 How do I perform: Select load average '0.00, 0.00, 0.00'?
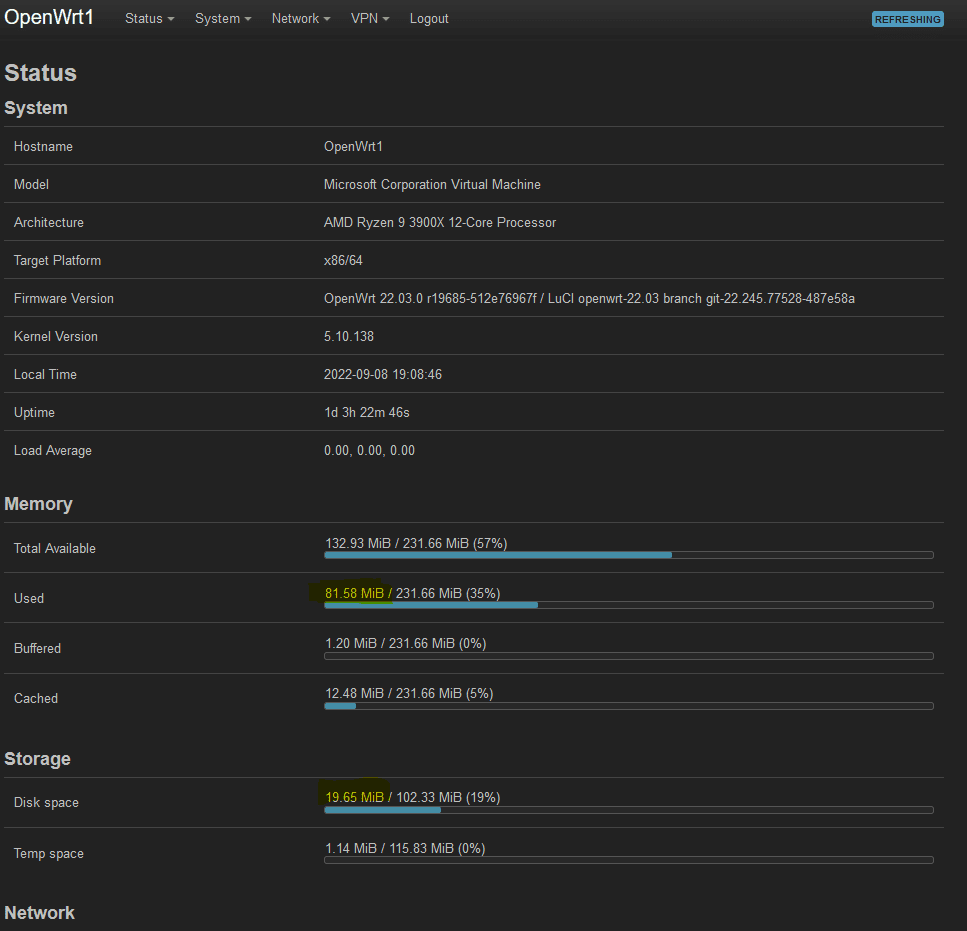[369, 451]
